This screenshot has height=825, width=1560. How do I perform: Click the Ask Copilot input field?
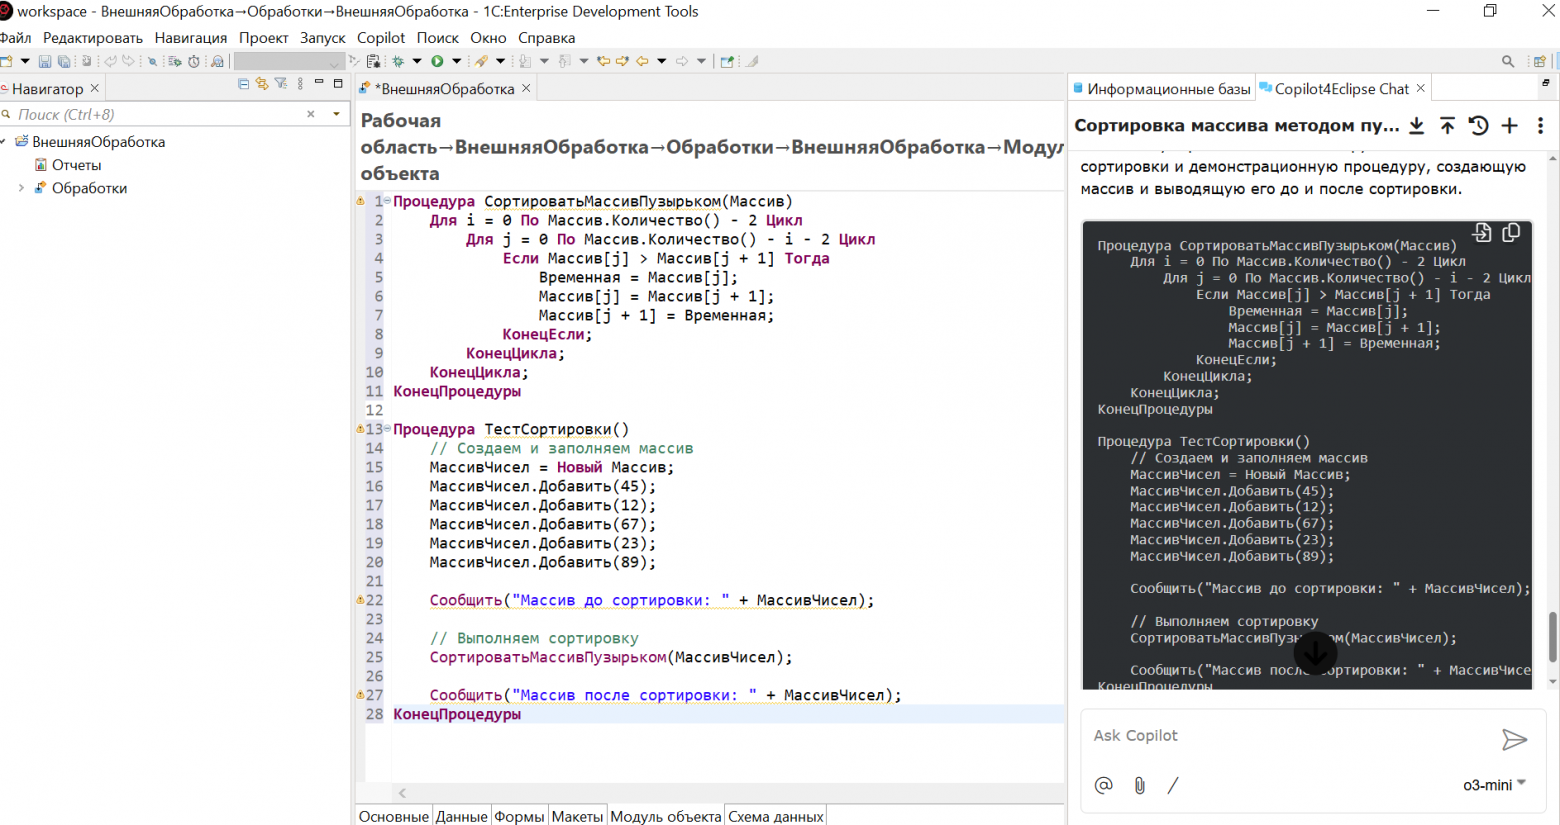point(1250,737)
